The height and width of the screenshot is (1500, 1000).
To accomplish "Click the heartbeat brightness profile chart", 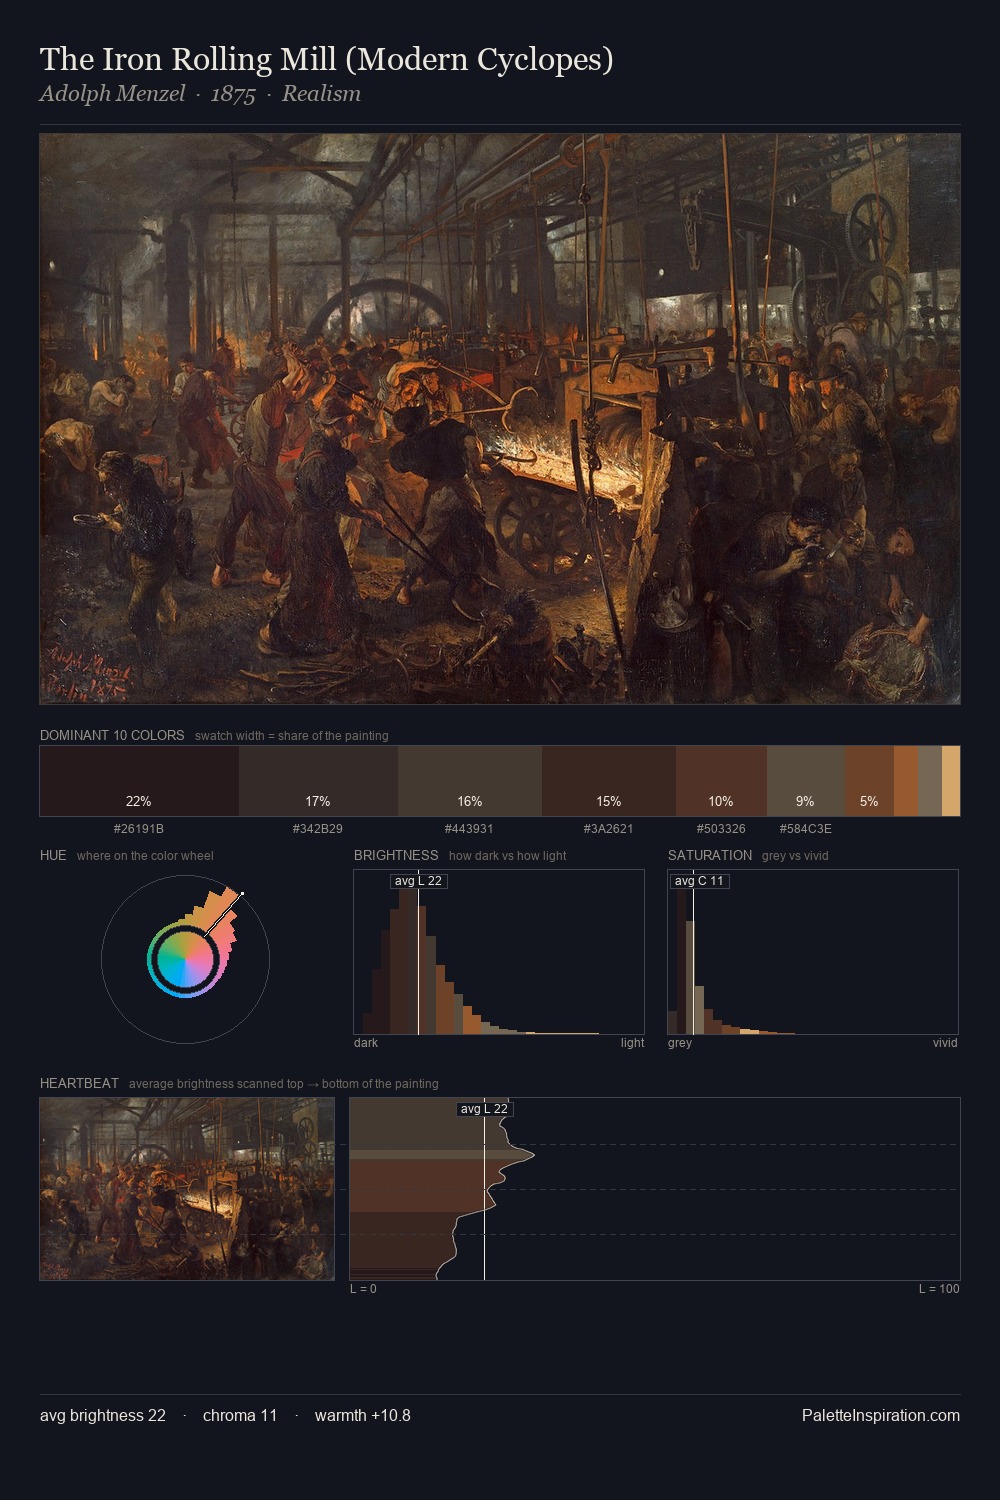I will tap(655, 1189).
